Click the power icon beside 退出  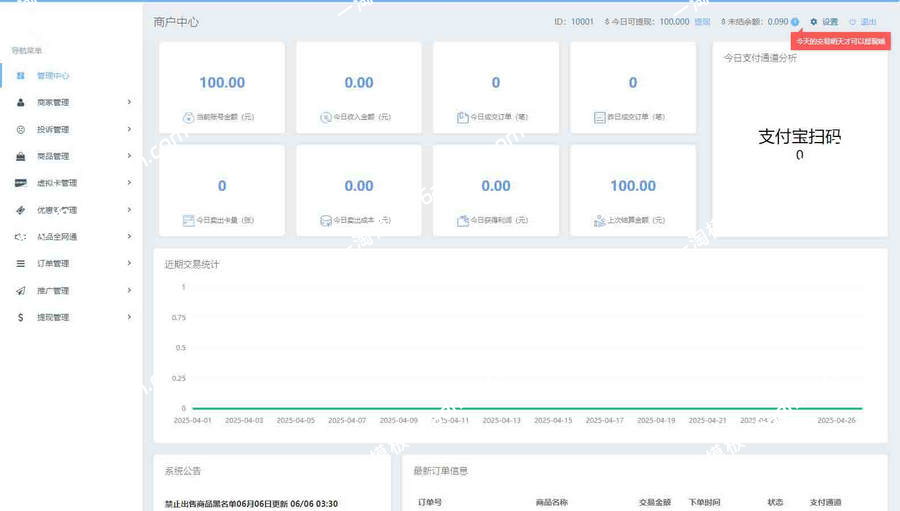pyautogui.click(x=852, y=22)
